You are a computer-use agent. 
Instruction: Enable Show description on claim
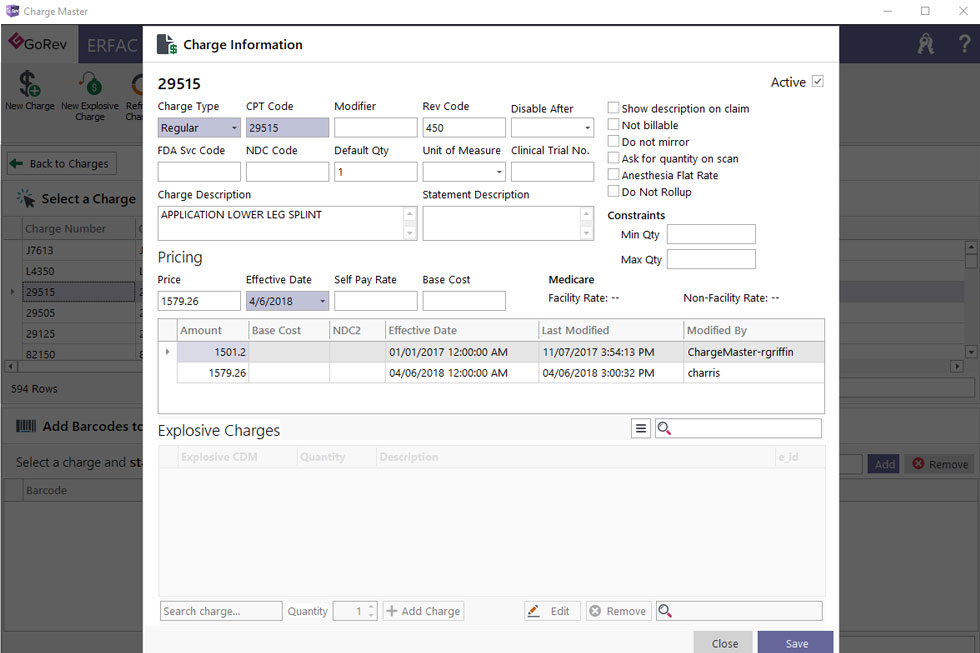tap(614, 107)
